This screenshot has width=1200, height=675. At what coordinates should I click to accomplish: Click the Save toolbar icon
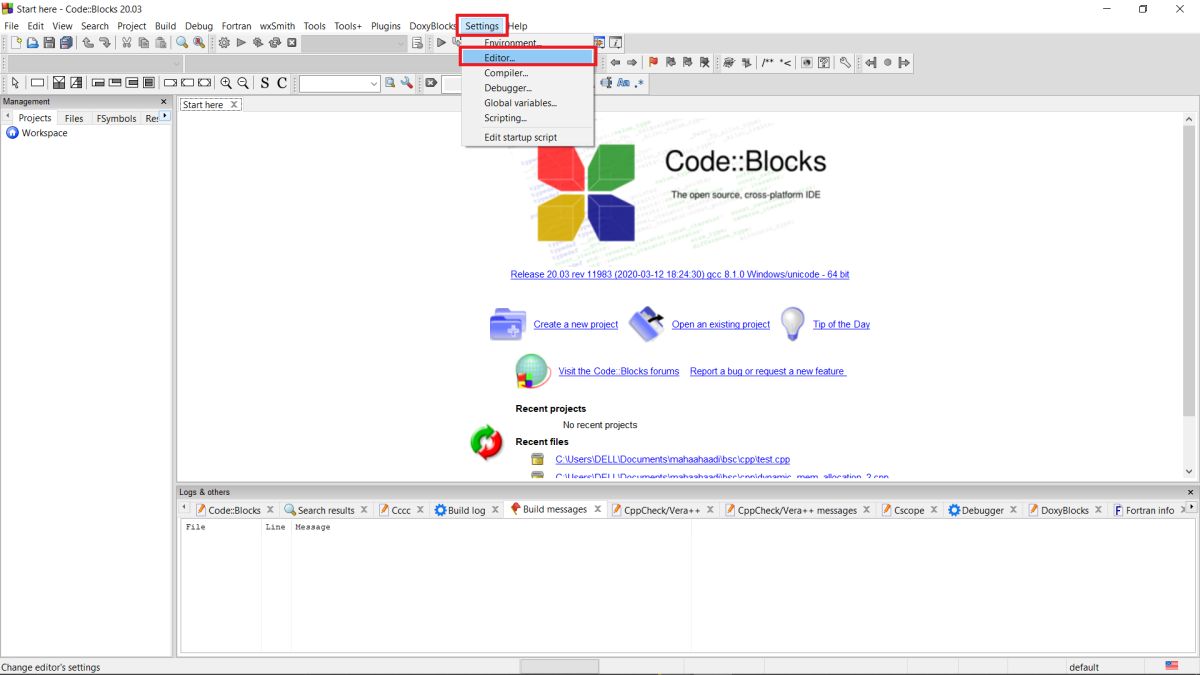click(49, 43)
